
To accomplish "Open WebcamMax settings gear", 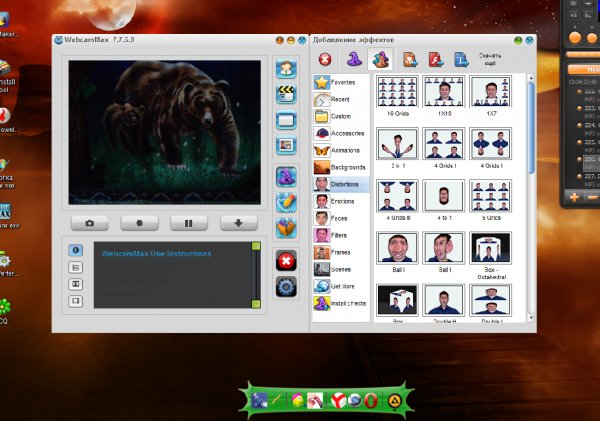I will pyautogui.click(x=286, y=287).
